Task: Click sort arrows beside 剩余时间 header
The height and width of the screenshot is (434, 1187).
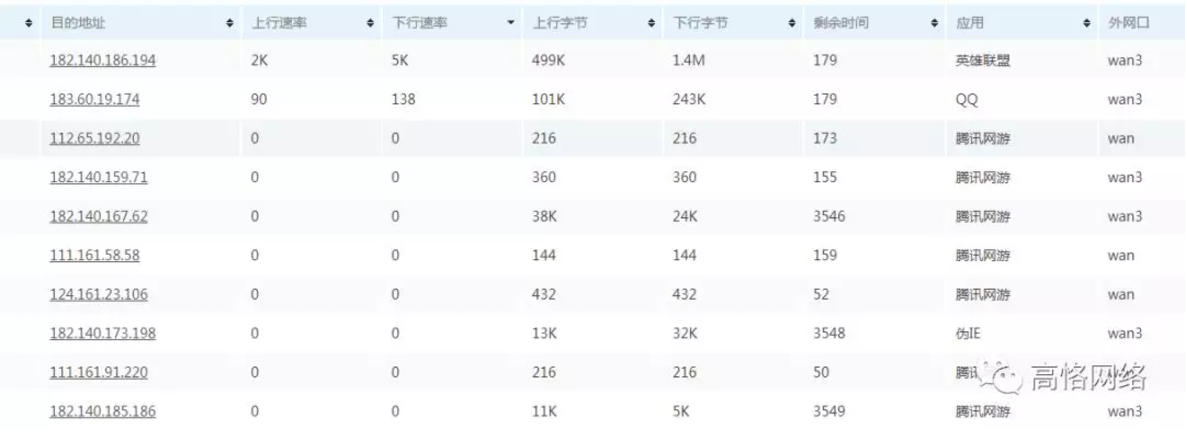Action: (933, 23)
